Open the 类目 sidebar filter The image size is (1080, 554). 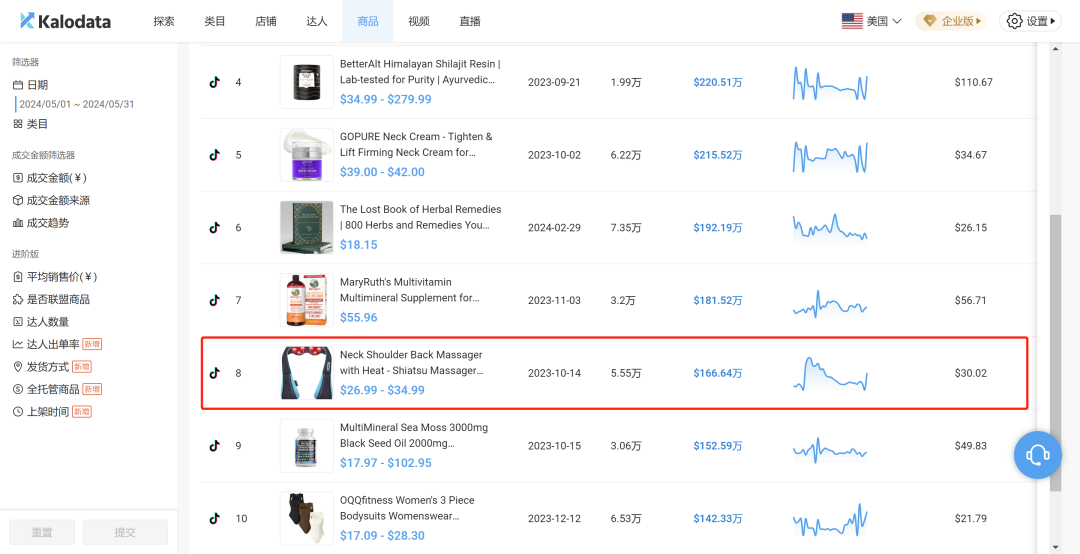pos(30,124)
